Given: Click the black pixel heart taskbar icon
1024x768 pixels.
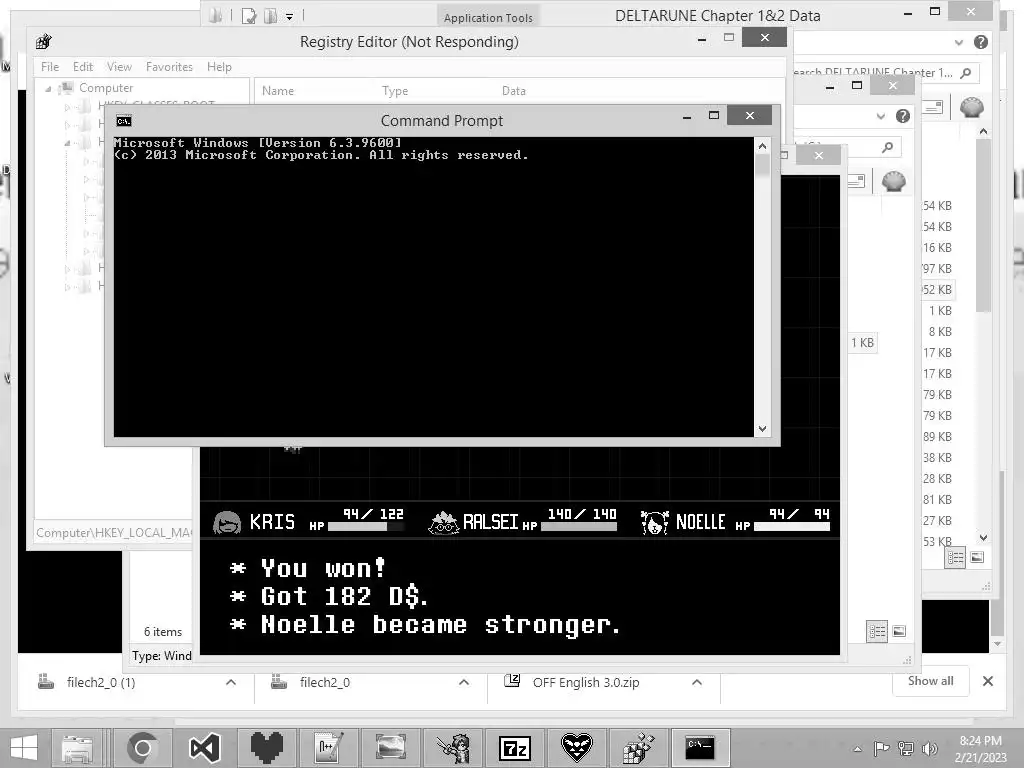Looking at the screenshot, I should click(266, 748).
